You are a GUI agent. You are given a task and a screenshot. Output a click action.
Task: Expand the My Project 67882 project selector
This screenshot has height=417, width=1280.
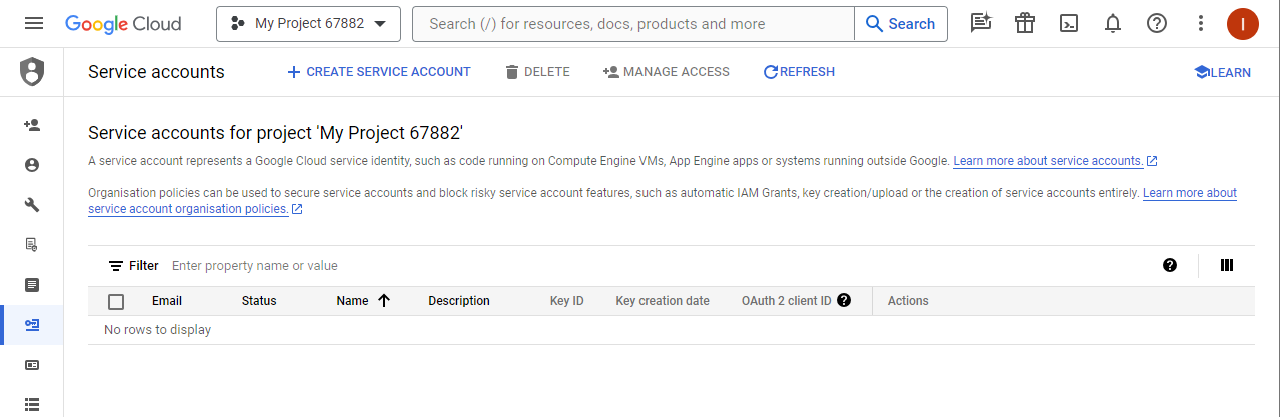tap(308, 24)
